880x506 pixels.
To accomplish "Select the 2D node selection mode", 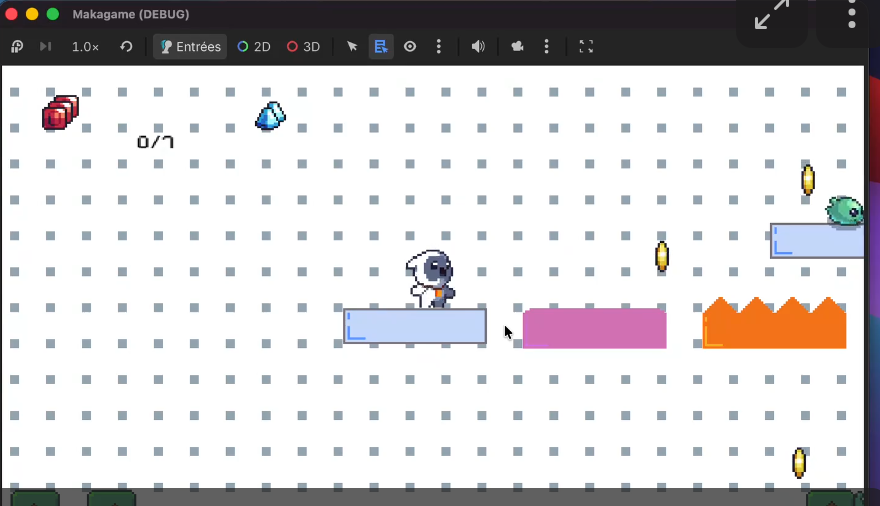I will click(254, 47).
